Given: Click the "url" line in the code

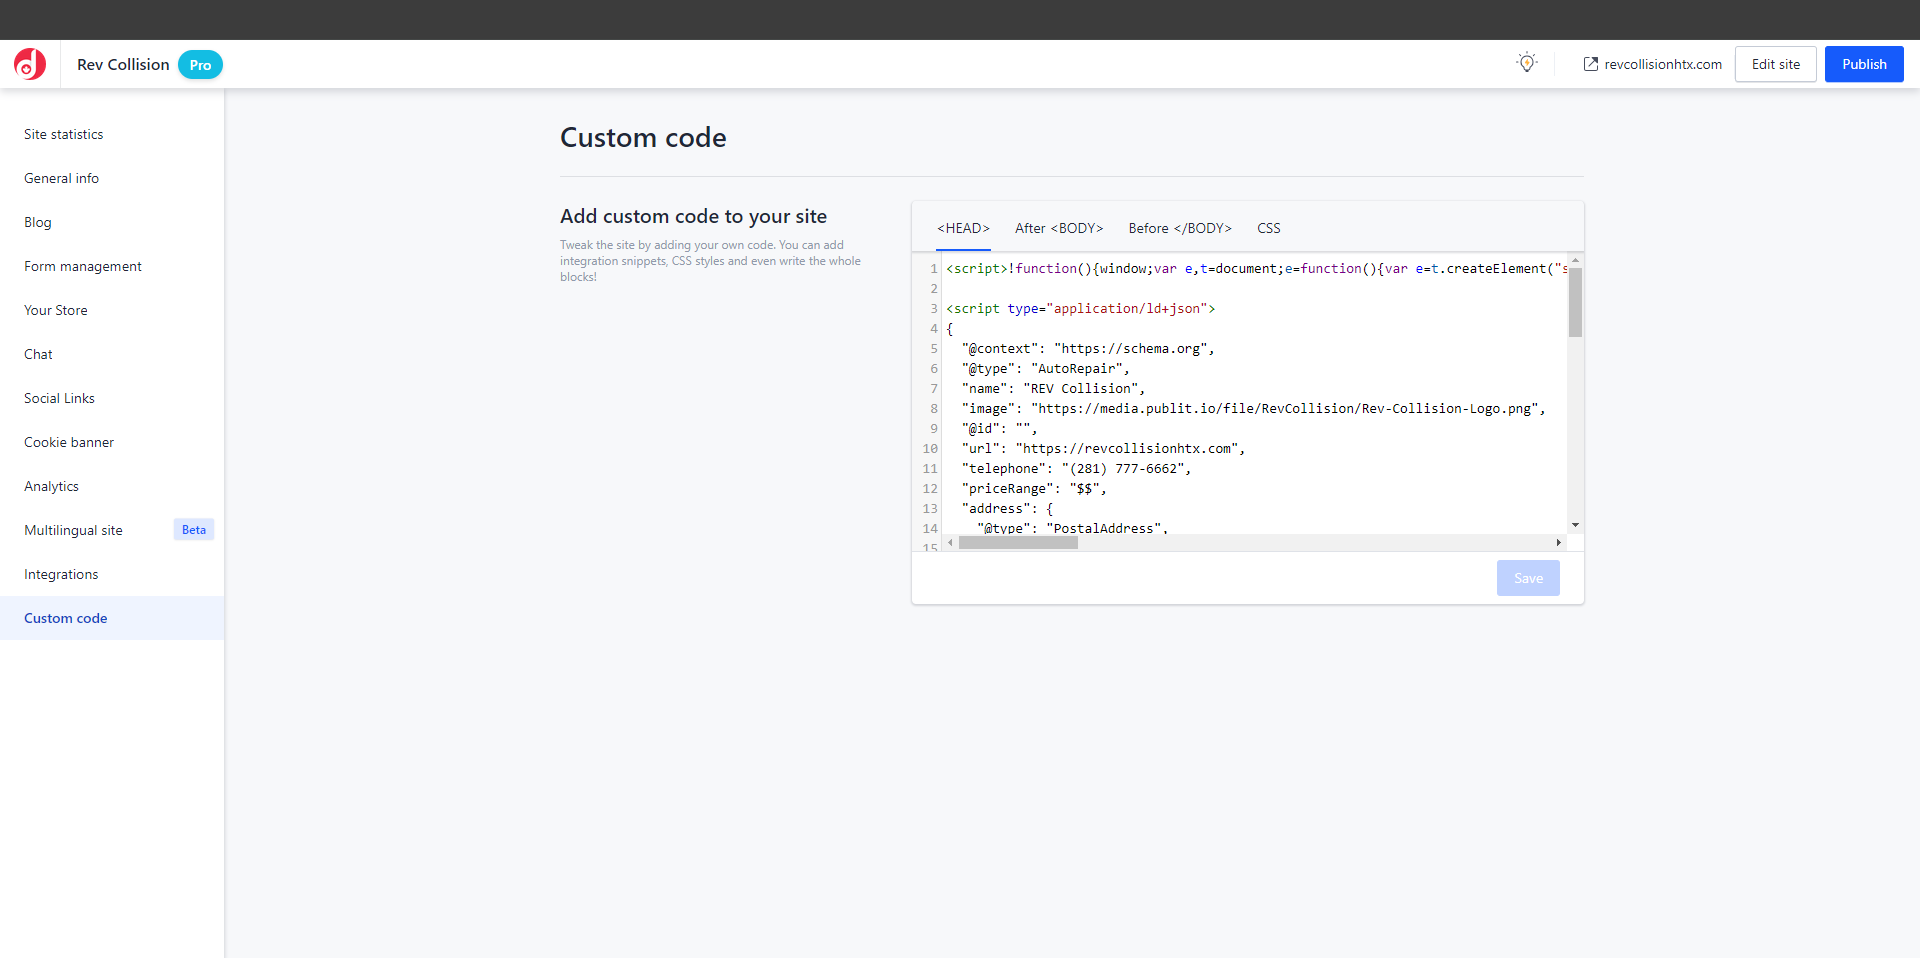Looking at the screenshot, I should coord(1103,449).
